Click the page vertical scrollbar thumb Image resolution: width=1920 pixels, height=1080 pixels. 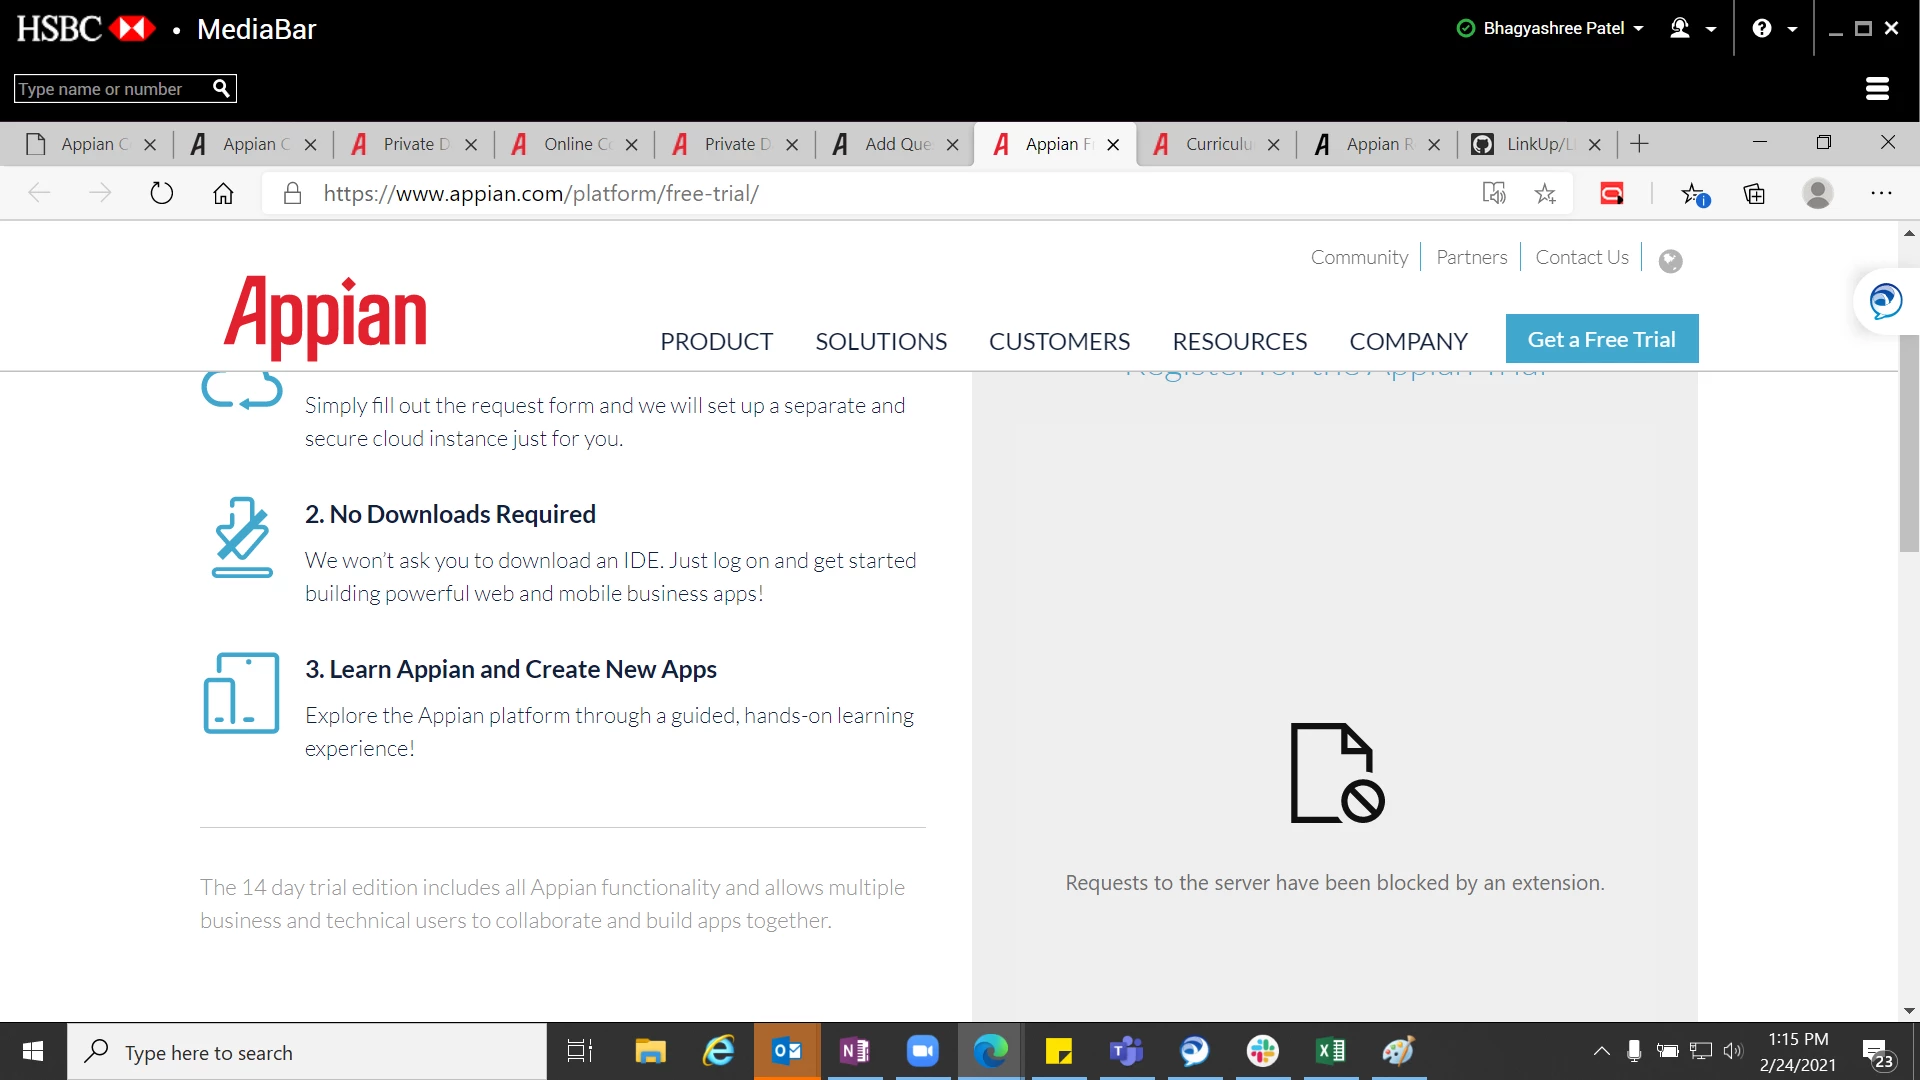[1909, 444]
